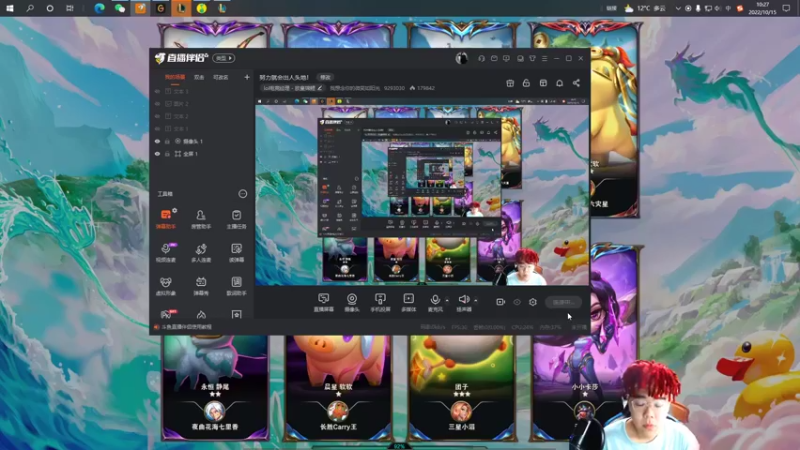This screenshot has height=450, width=800.
Task: Open settings gear on 弹幕助手 icon
Action: pyautogui.click(x=175, y=210)
